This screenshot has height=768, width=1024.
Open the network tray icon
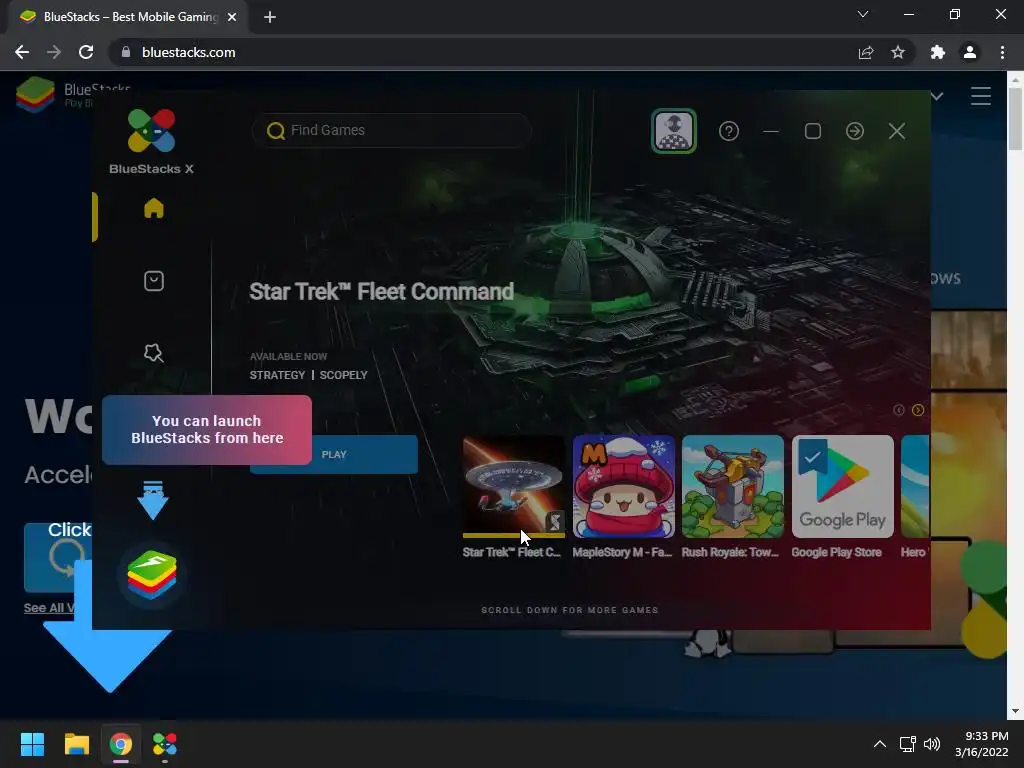[907, 744]
